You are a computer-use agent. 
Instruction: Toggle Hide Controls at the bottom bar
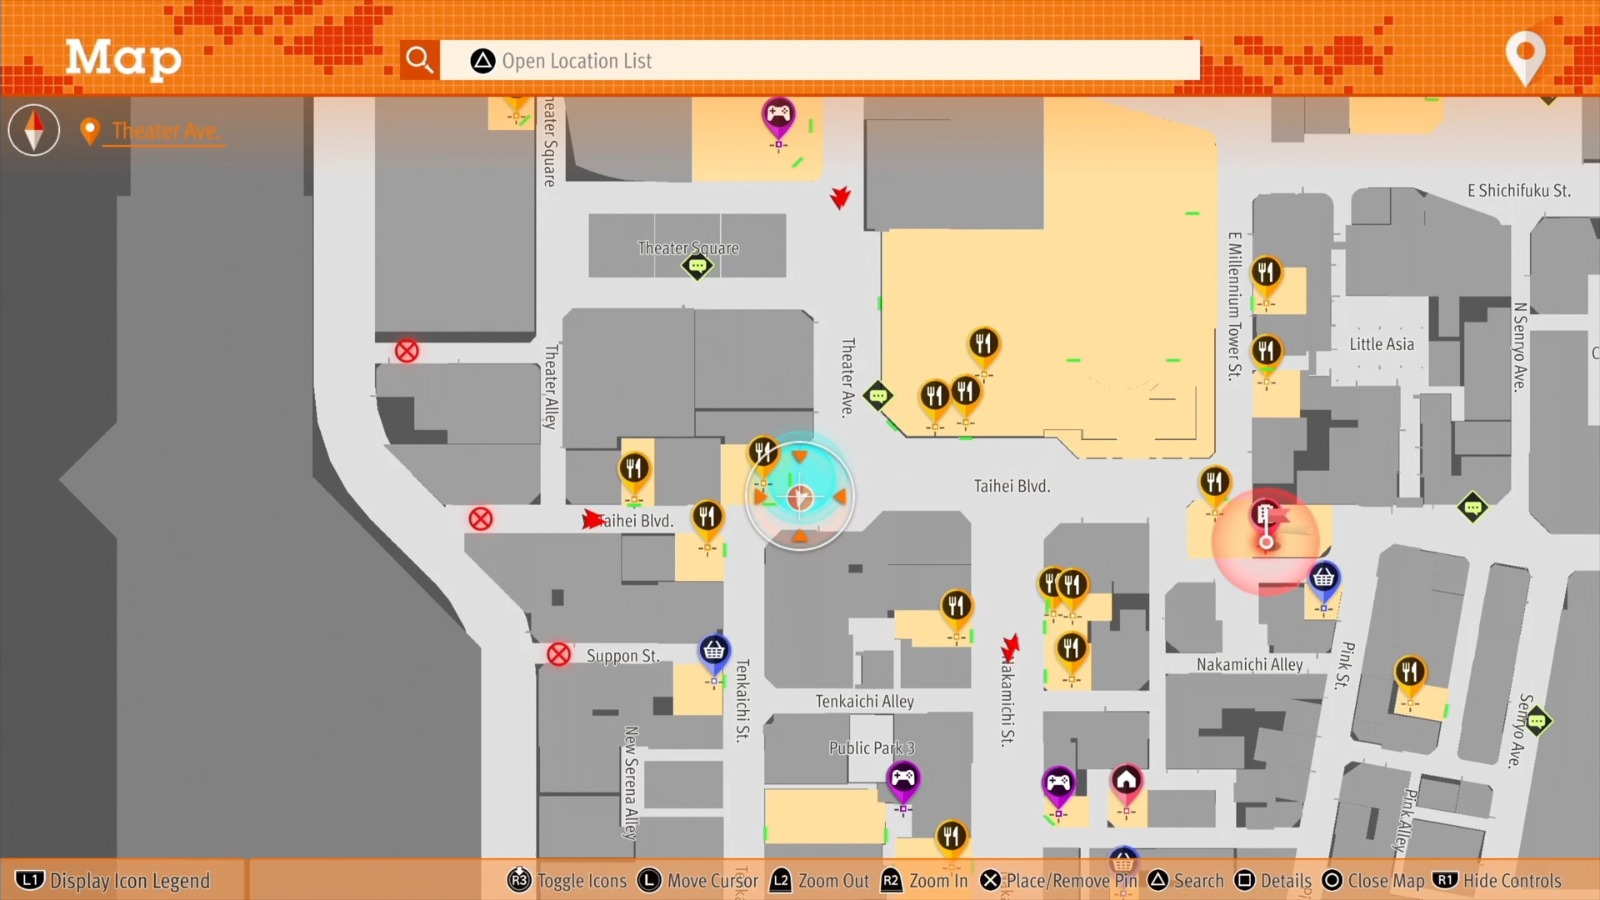pos(1499,881)
